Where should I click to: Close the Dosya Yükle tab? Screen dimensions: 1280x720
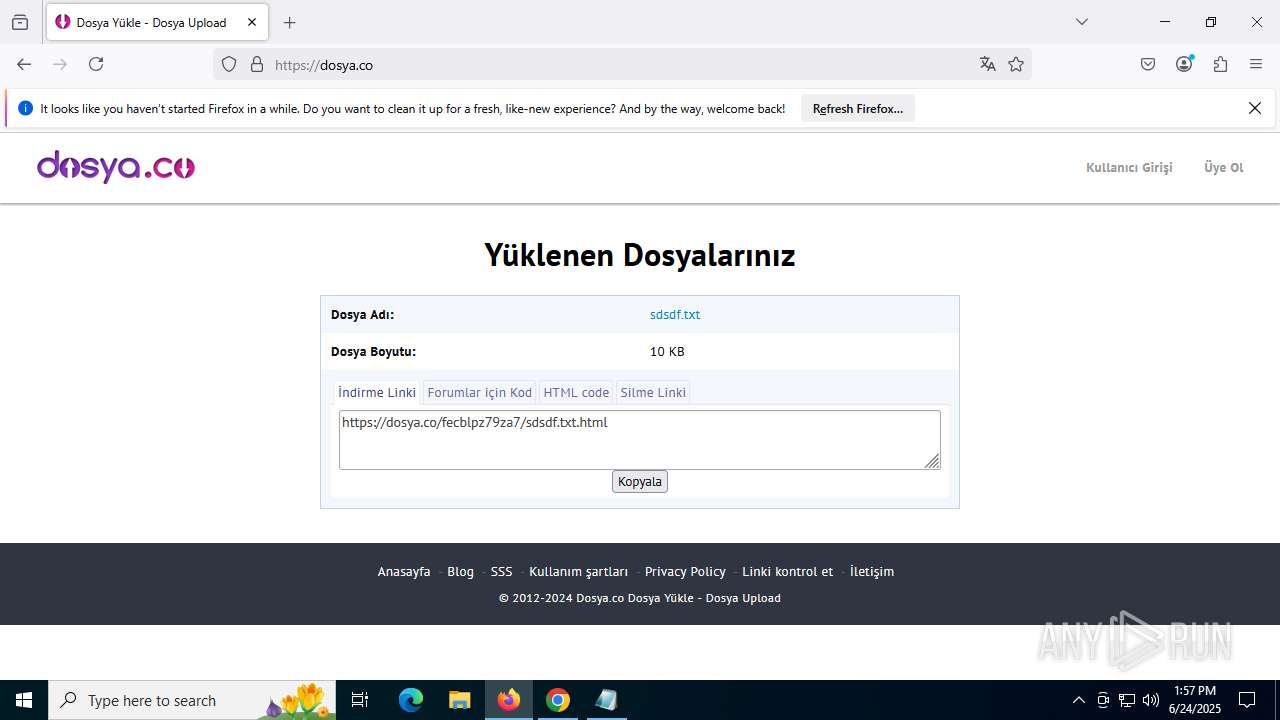253,22
